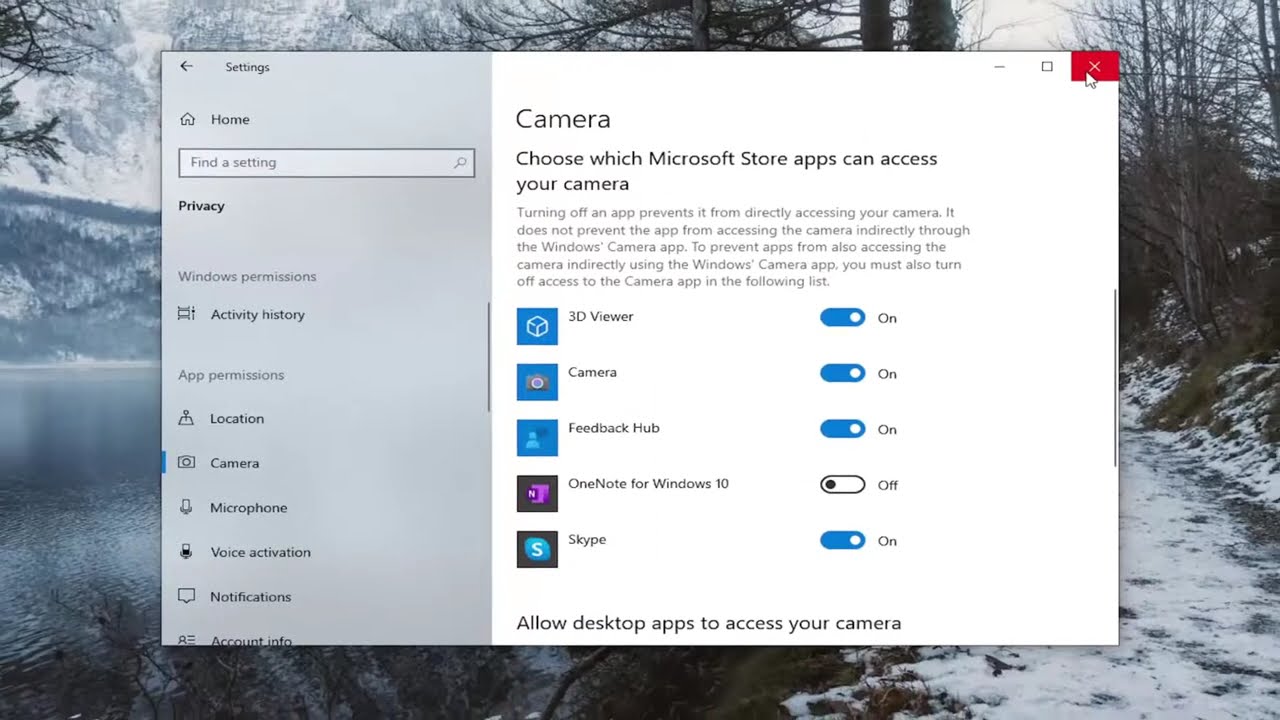The image size is (1280, 720).
Task: Click the search magnifier icon
Action: (460, 162)
